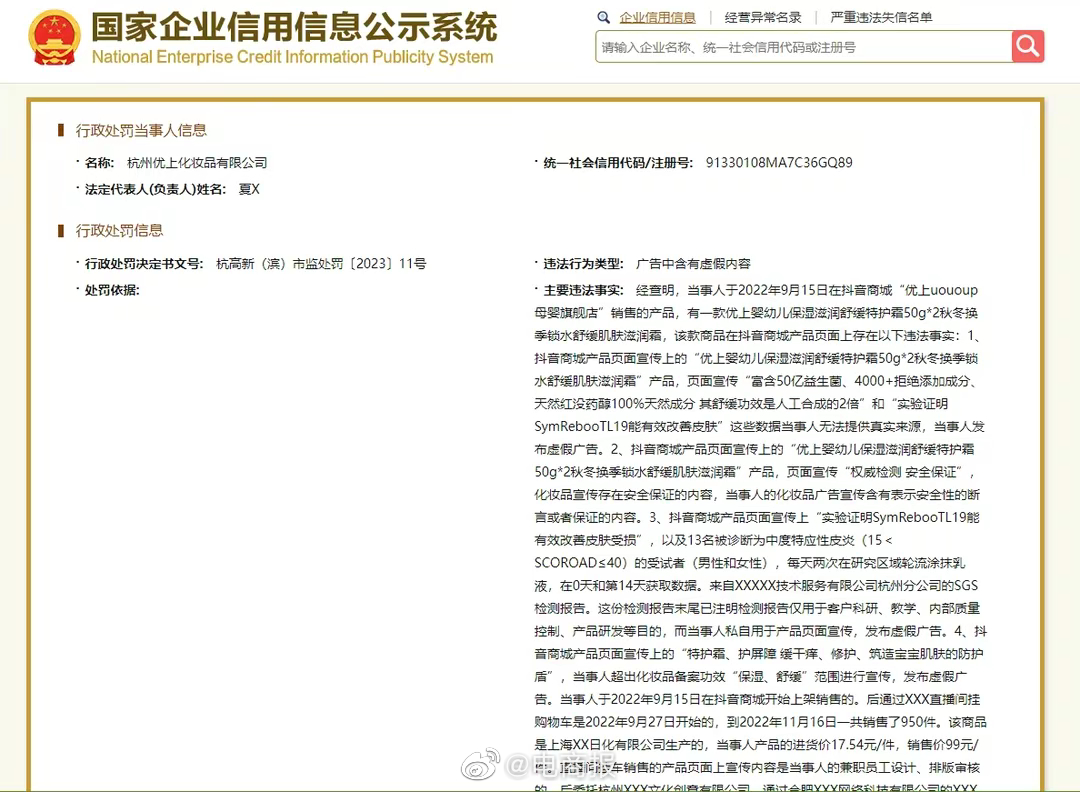The image size is (1080, 792).
Task: Click the legal representative value 夏X
Action: (249, 189)
